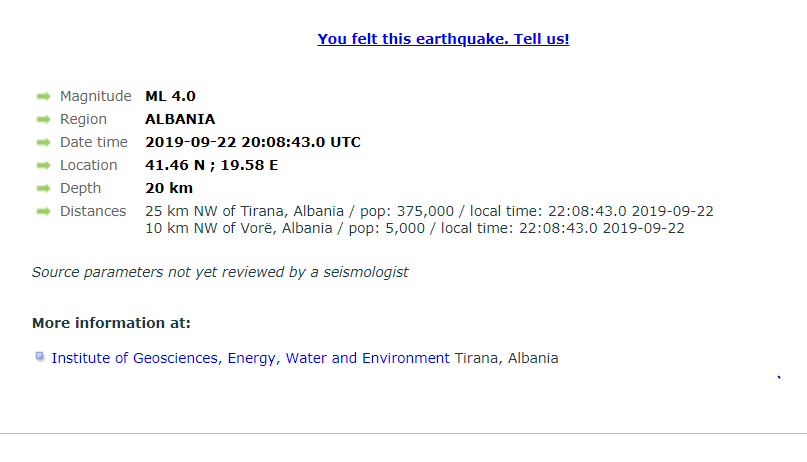Click green arrow beside Region
Screen dimensions: 807x462
click(44, 119)
